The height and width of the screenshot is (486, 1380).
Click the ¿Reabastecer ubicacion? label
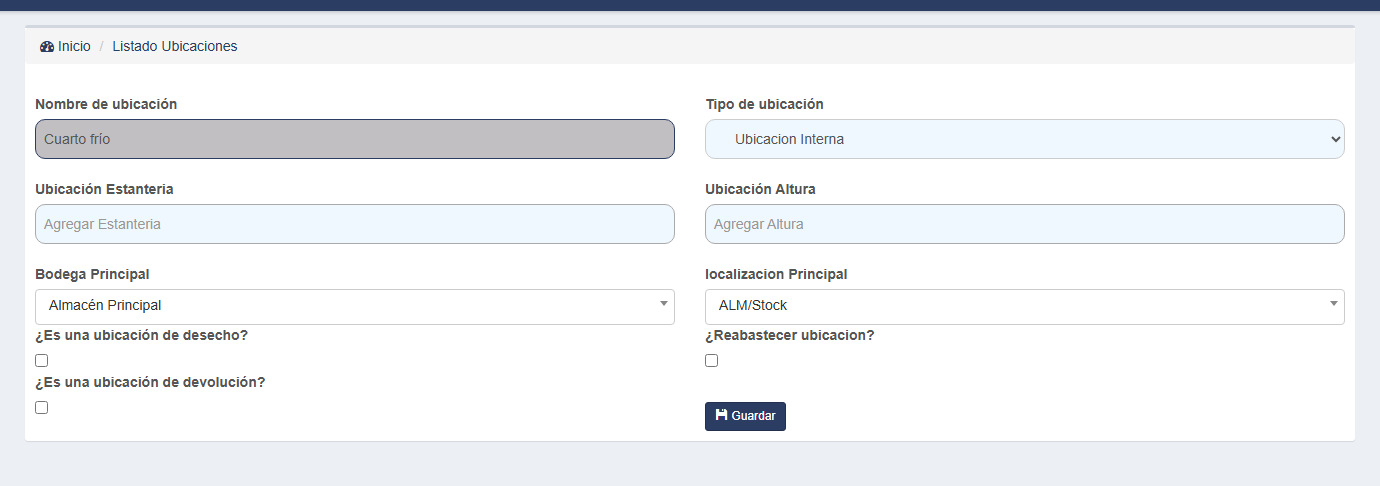tap(790, 335)
